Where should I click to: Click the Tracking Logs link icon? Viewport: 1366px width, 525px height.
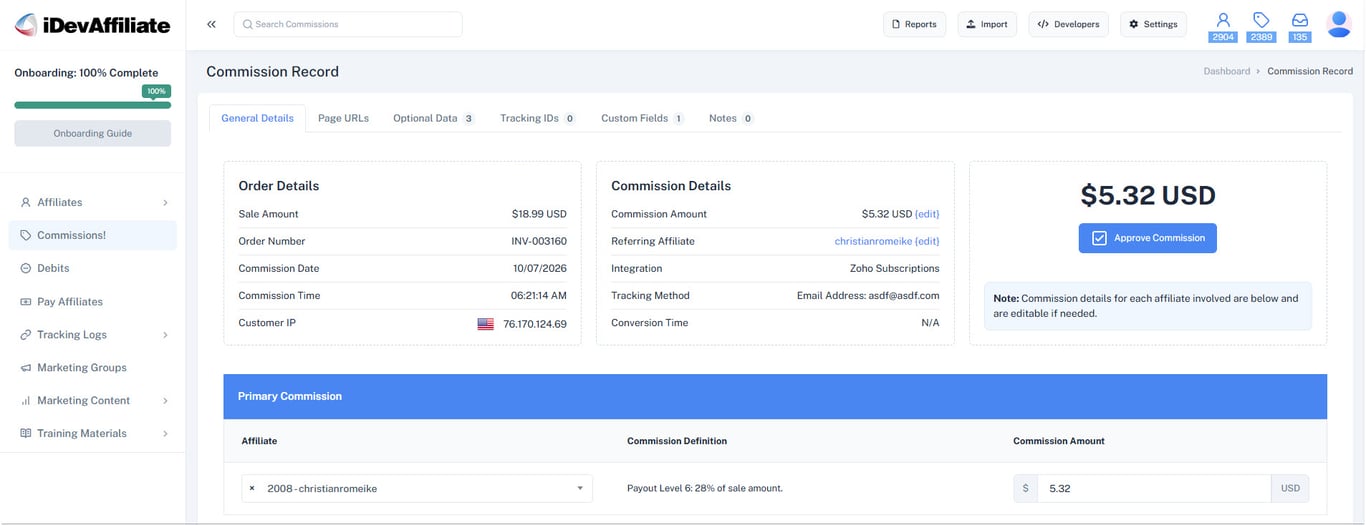[x=26, y=334]
